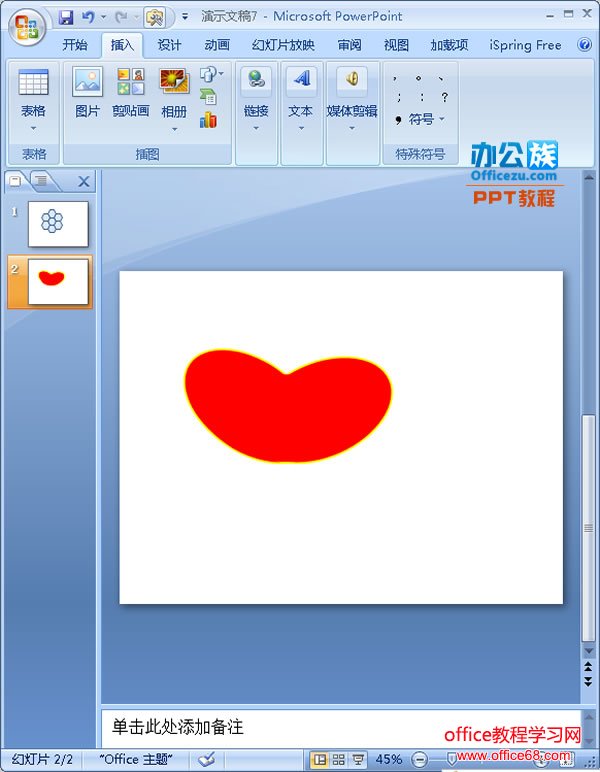Expand the 表格 dropdown arrow
Viewport: 600px width, 772px height.
point(33,129)
